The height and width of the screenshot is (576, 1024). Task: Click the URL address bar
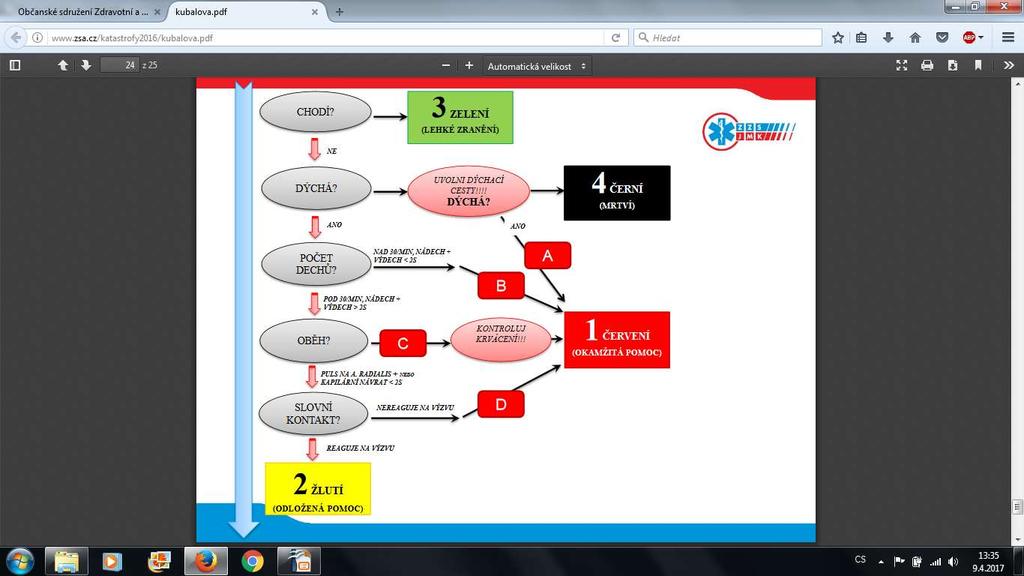click(x=320, y=38)
